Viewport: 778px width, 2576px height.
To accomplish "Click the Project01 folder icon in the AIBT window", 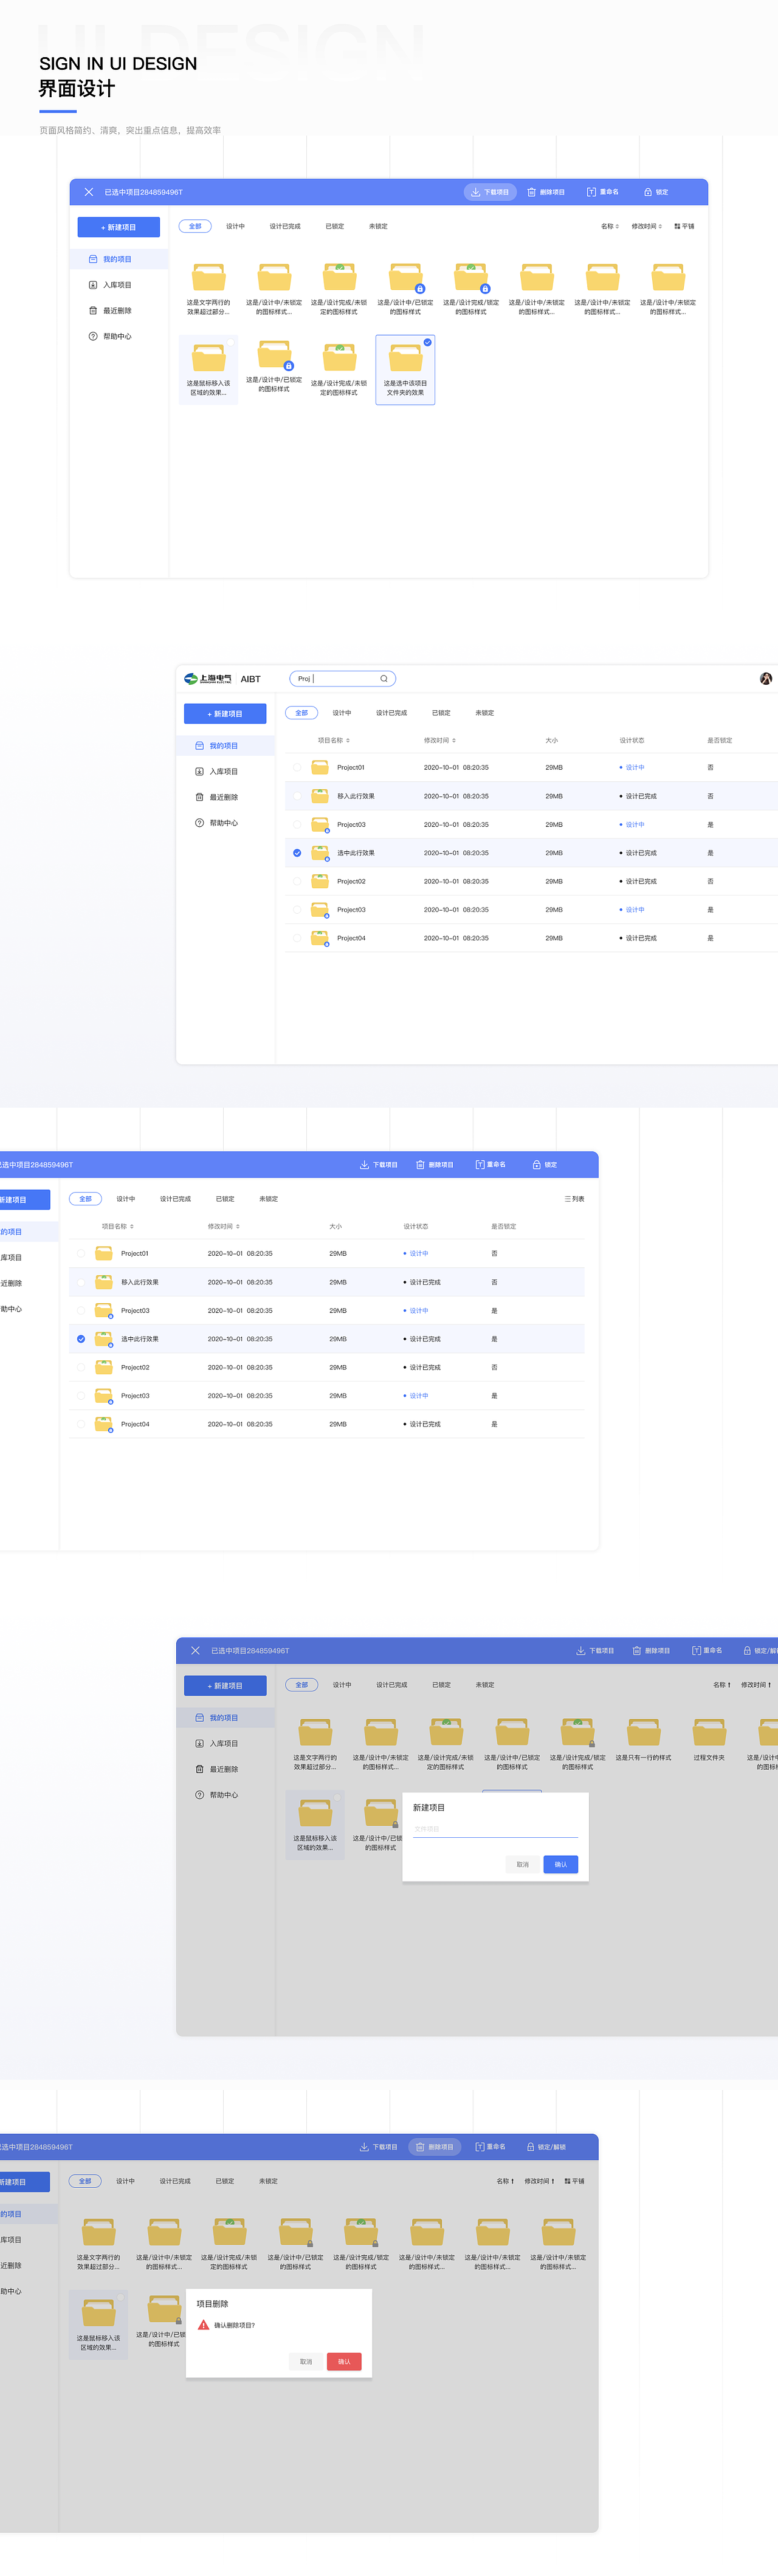I will [320, 768].
